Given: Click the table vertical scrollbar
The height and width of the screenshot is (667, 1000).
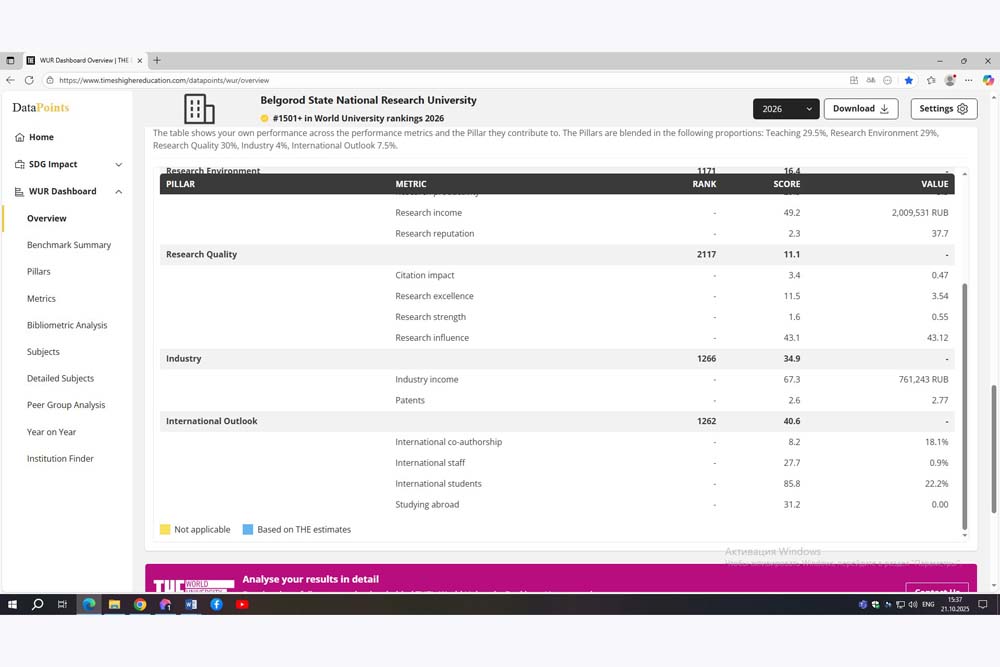Looking at the screenshot, I should click(965, 400).
